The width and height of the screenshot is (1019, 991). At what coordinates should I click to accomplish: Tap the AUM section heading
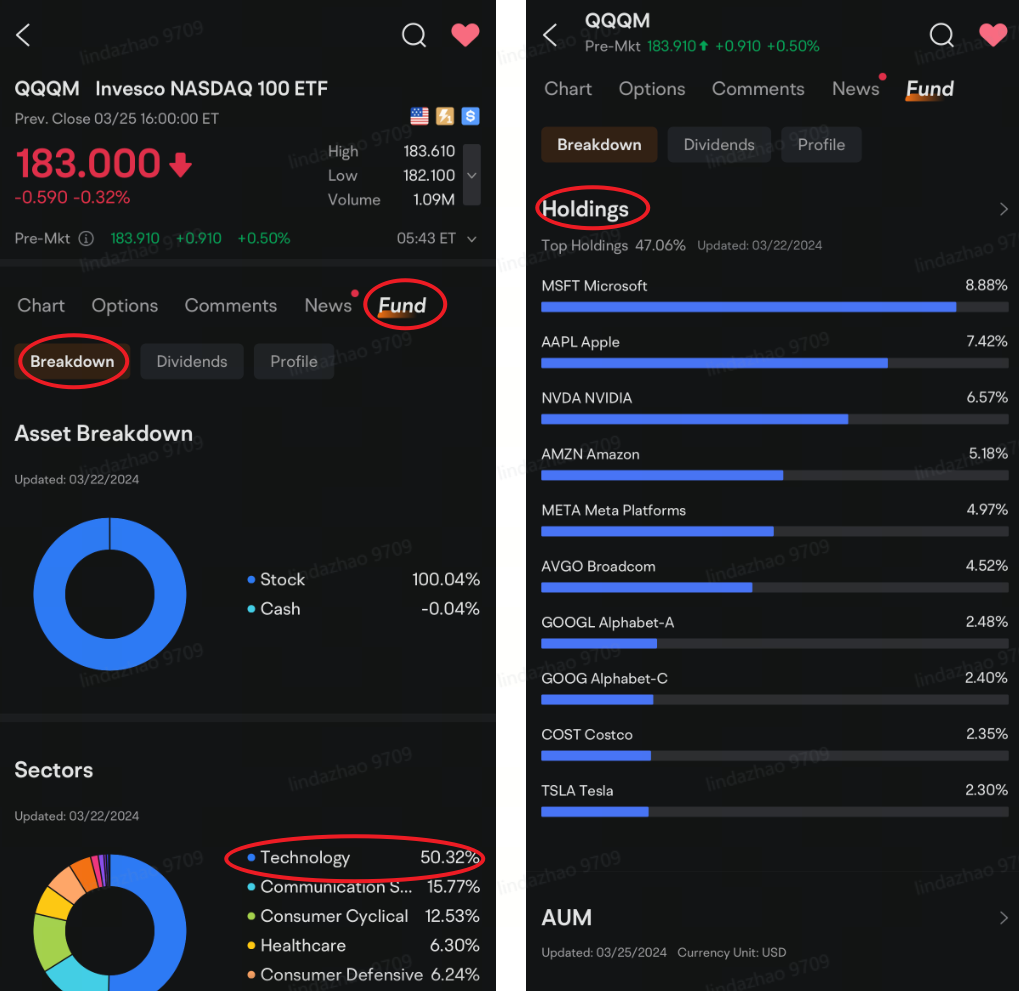[x=567, y=918]
